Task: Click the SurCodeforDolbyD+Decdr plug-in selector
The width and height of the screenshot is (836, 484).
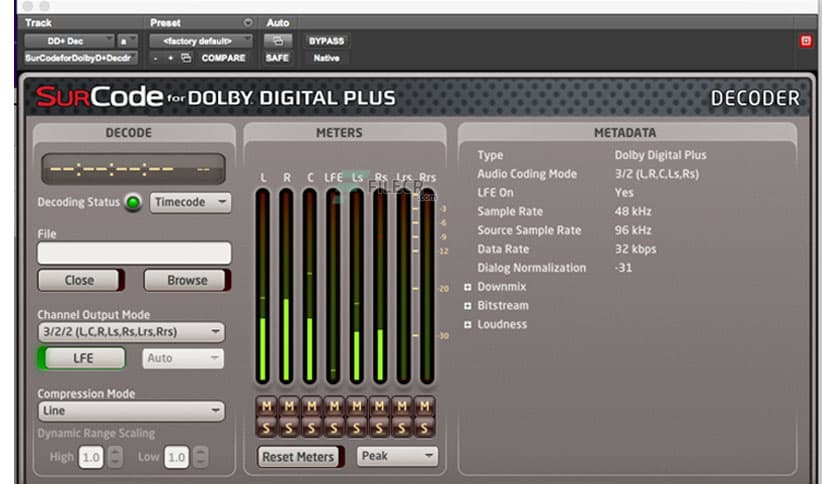Action: tap(80, 58)
